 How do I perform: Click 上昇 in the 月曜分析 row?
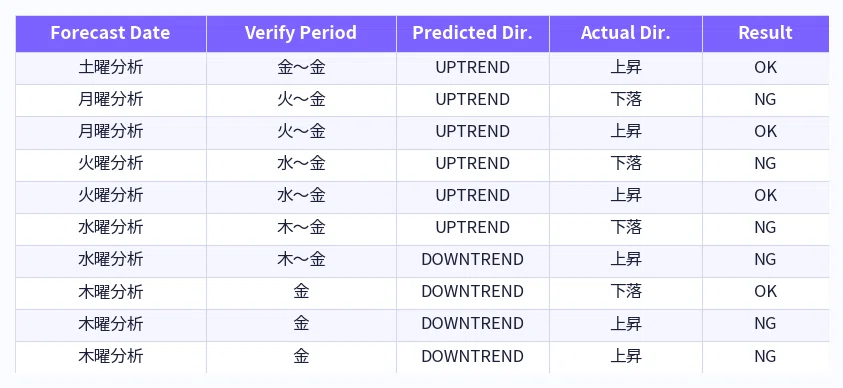[x=626, y=132]
